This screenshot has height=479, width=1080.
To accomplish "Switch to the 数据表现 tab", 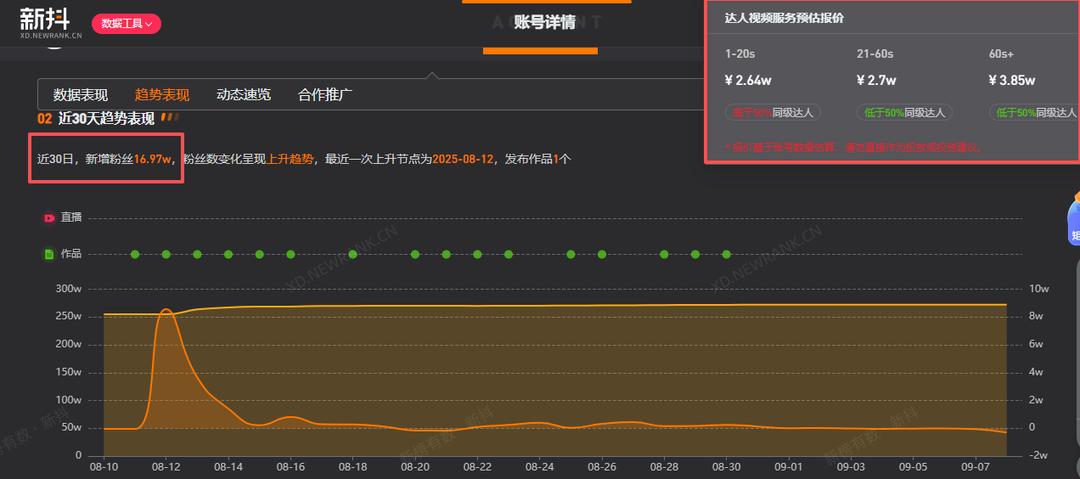I will point(80,95).
